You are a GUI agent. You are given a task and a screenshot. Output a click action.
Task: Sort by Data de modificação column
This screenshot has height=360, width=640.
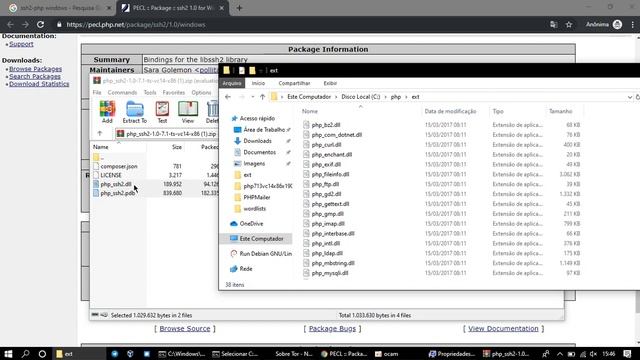pyautogui.click(x=450, y=111)
